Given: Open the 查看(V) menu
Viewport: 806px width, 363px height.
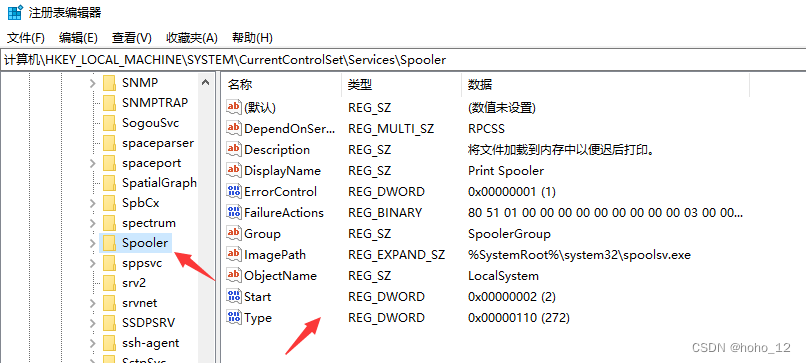Looking at the screenshot, I should (x=132, y=38).
